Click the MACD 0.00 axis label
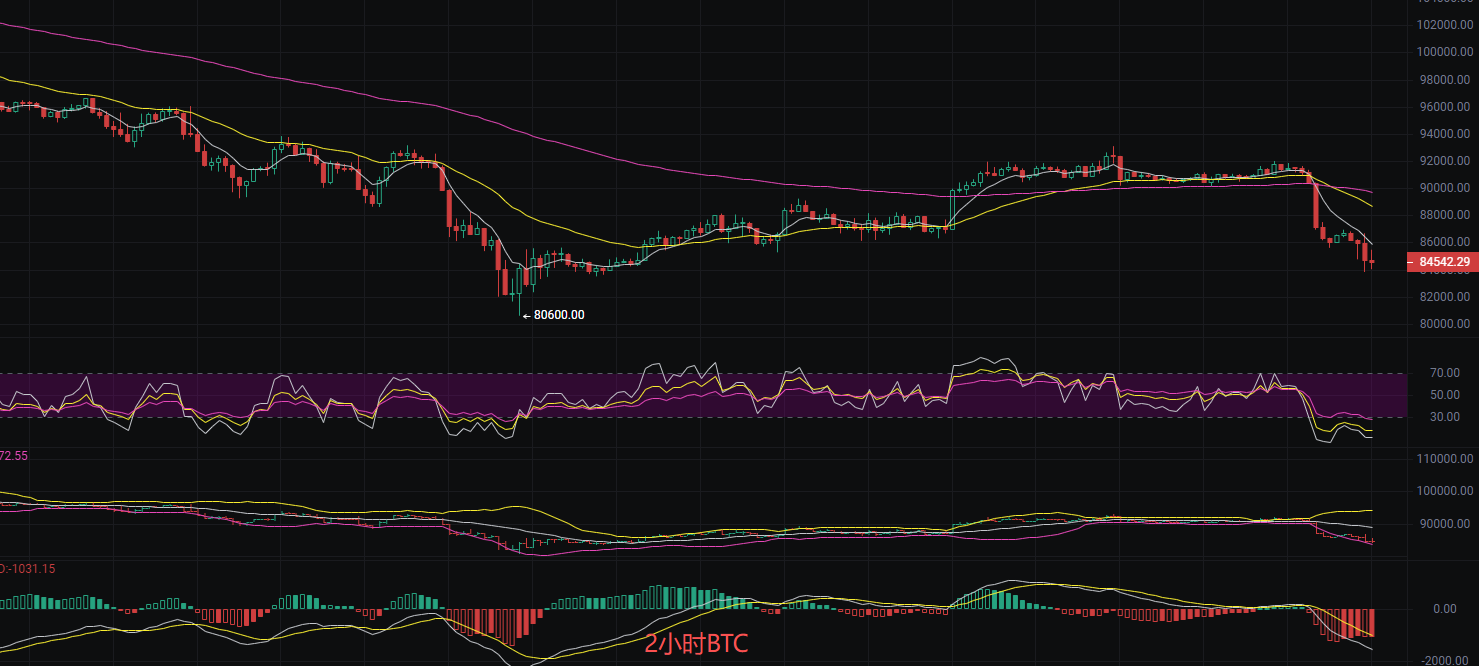This screenshot has width=1479, height=666. 1444,609
